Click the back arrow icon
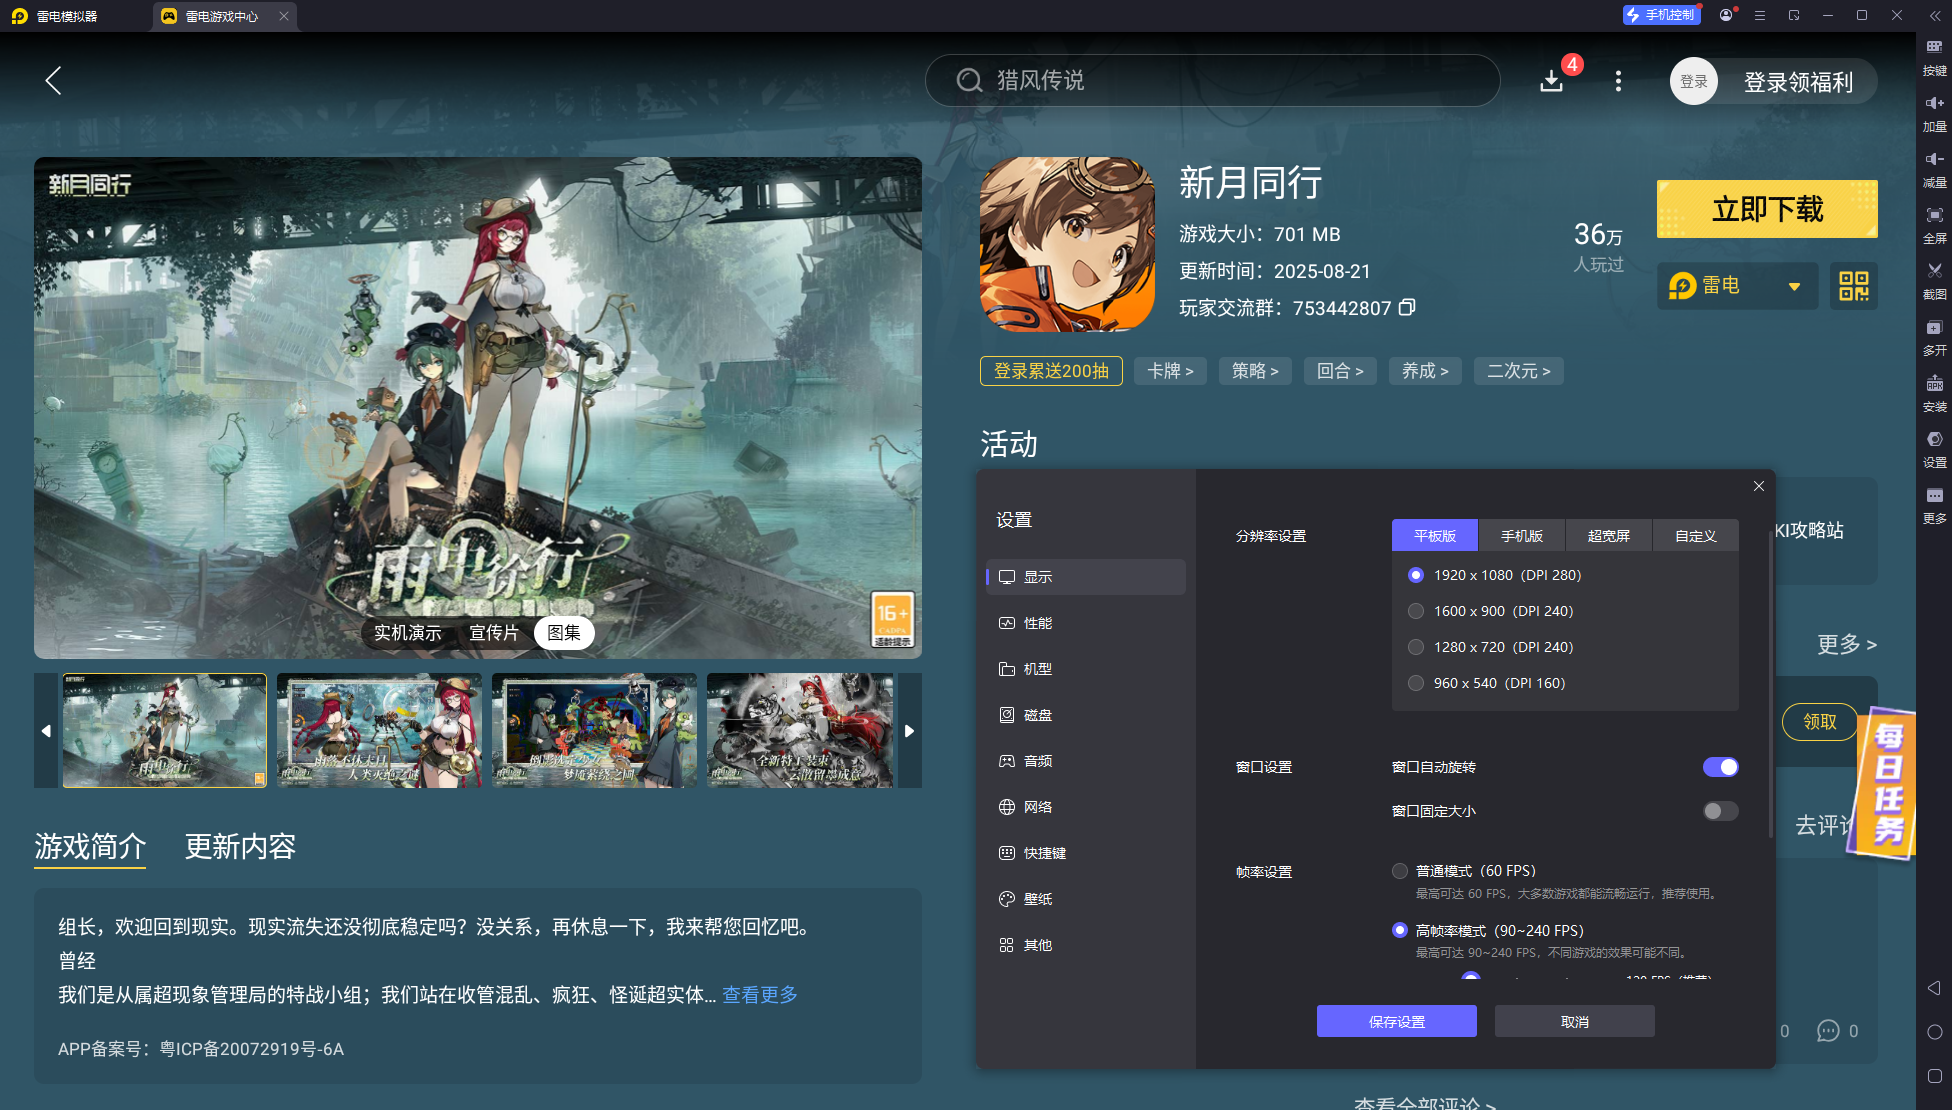The width and height of the screenshot is (1952, 1110). 54,81
